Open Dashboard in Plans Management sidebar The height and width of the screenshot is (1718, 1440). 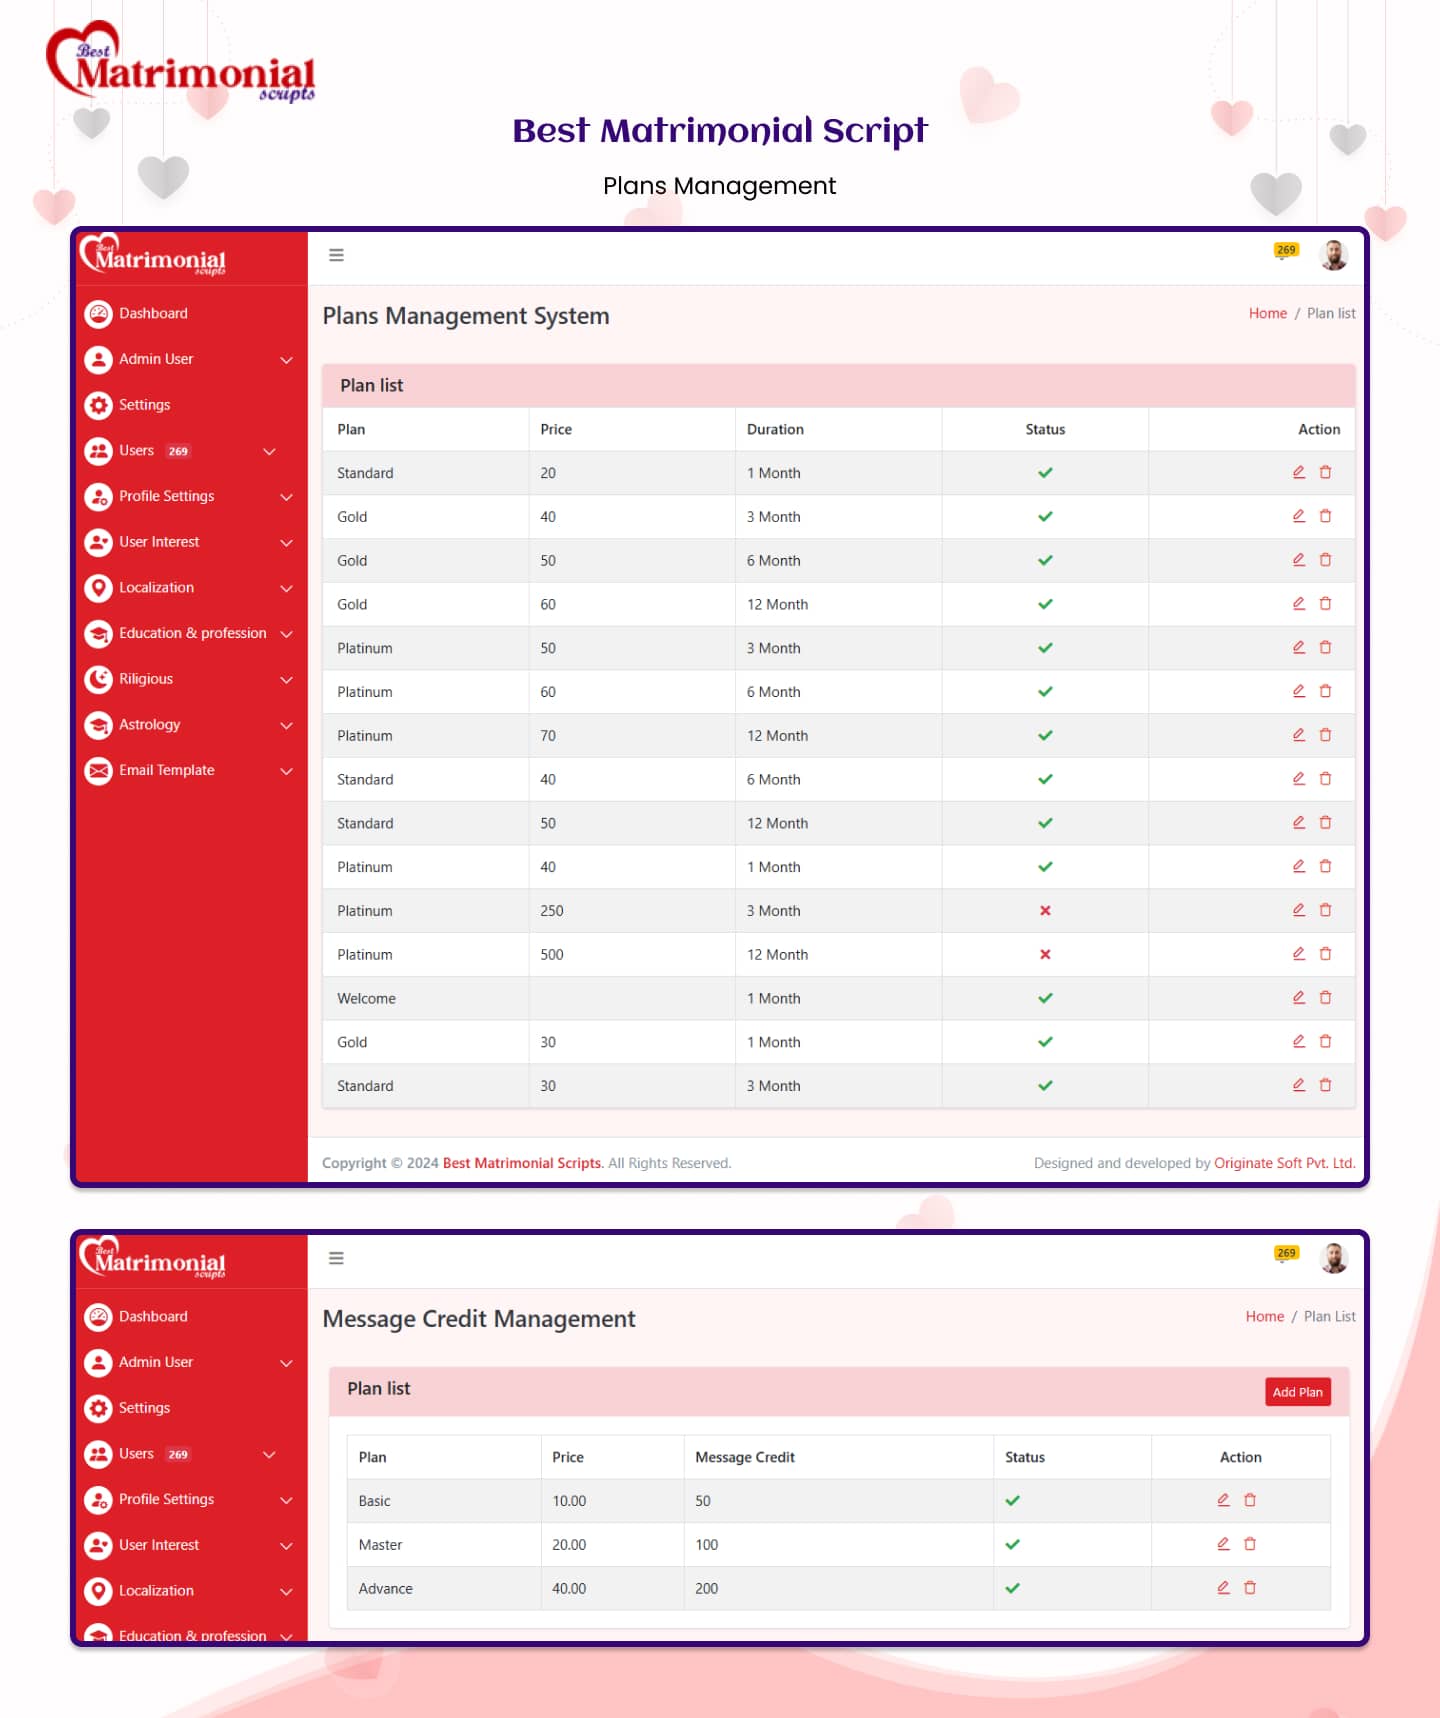coord(153,313)
